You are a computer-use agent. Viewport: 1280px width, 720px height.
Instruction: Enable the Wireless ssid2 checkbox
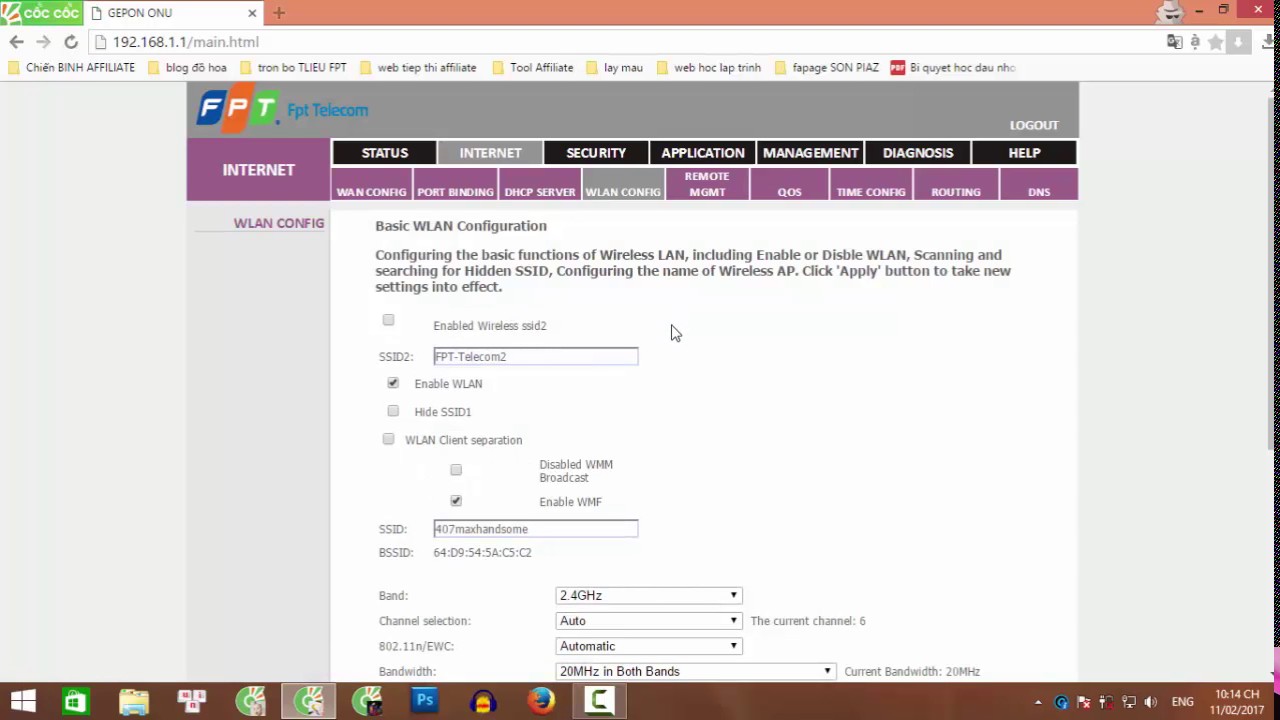388,320
